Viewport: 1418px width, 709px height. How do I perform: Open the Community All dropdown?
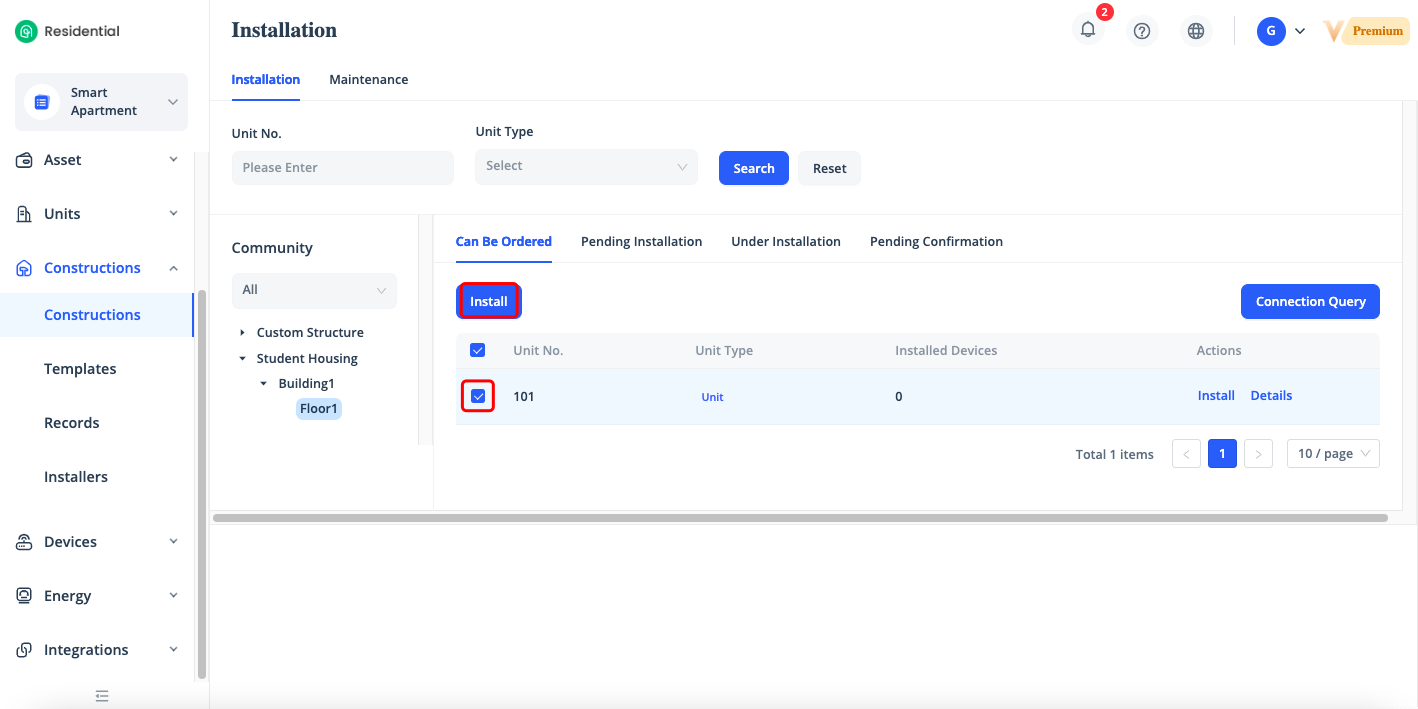[314, 290]
